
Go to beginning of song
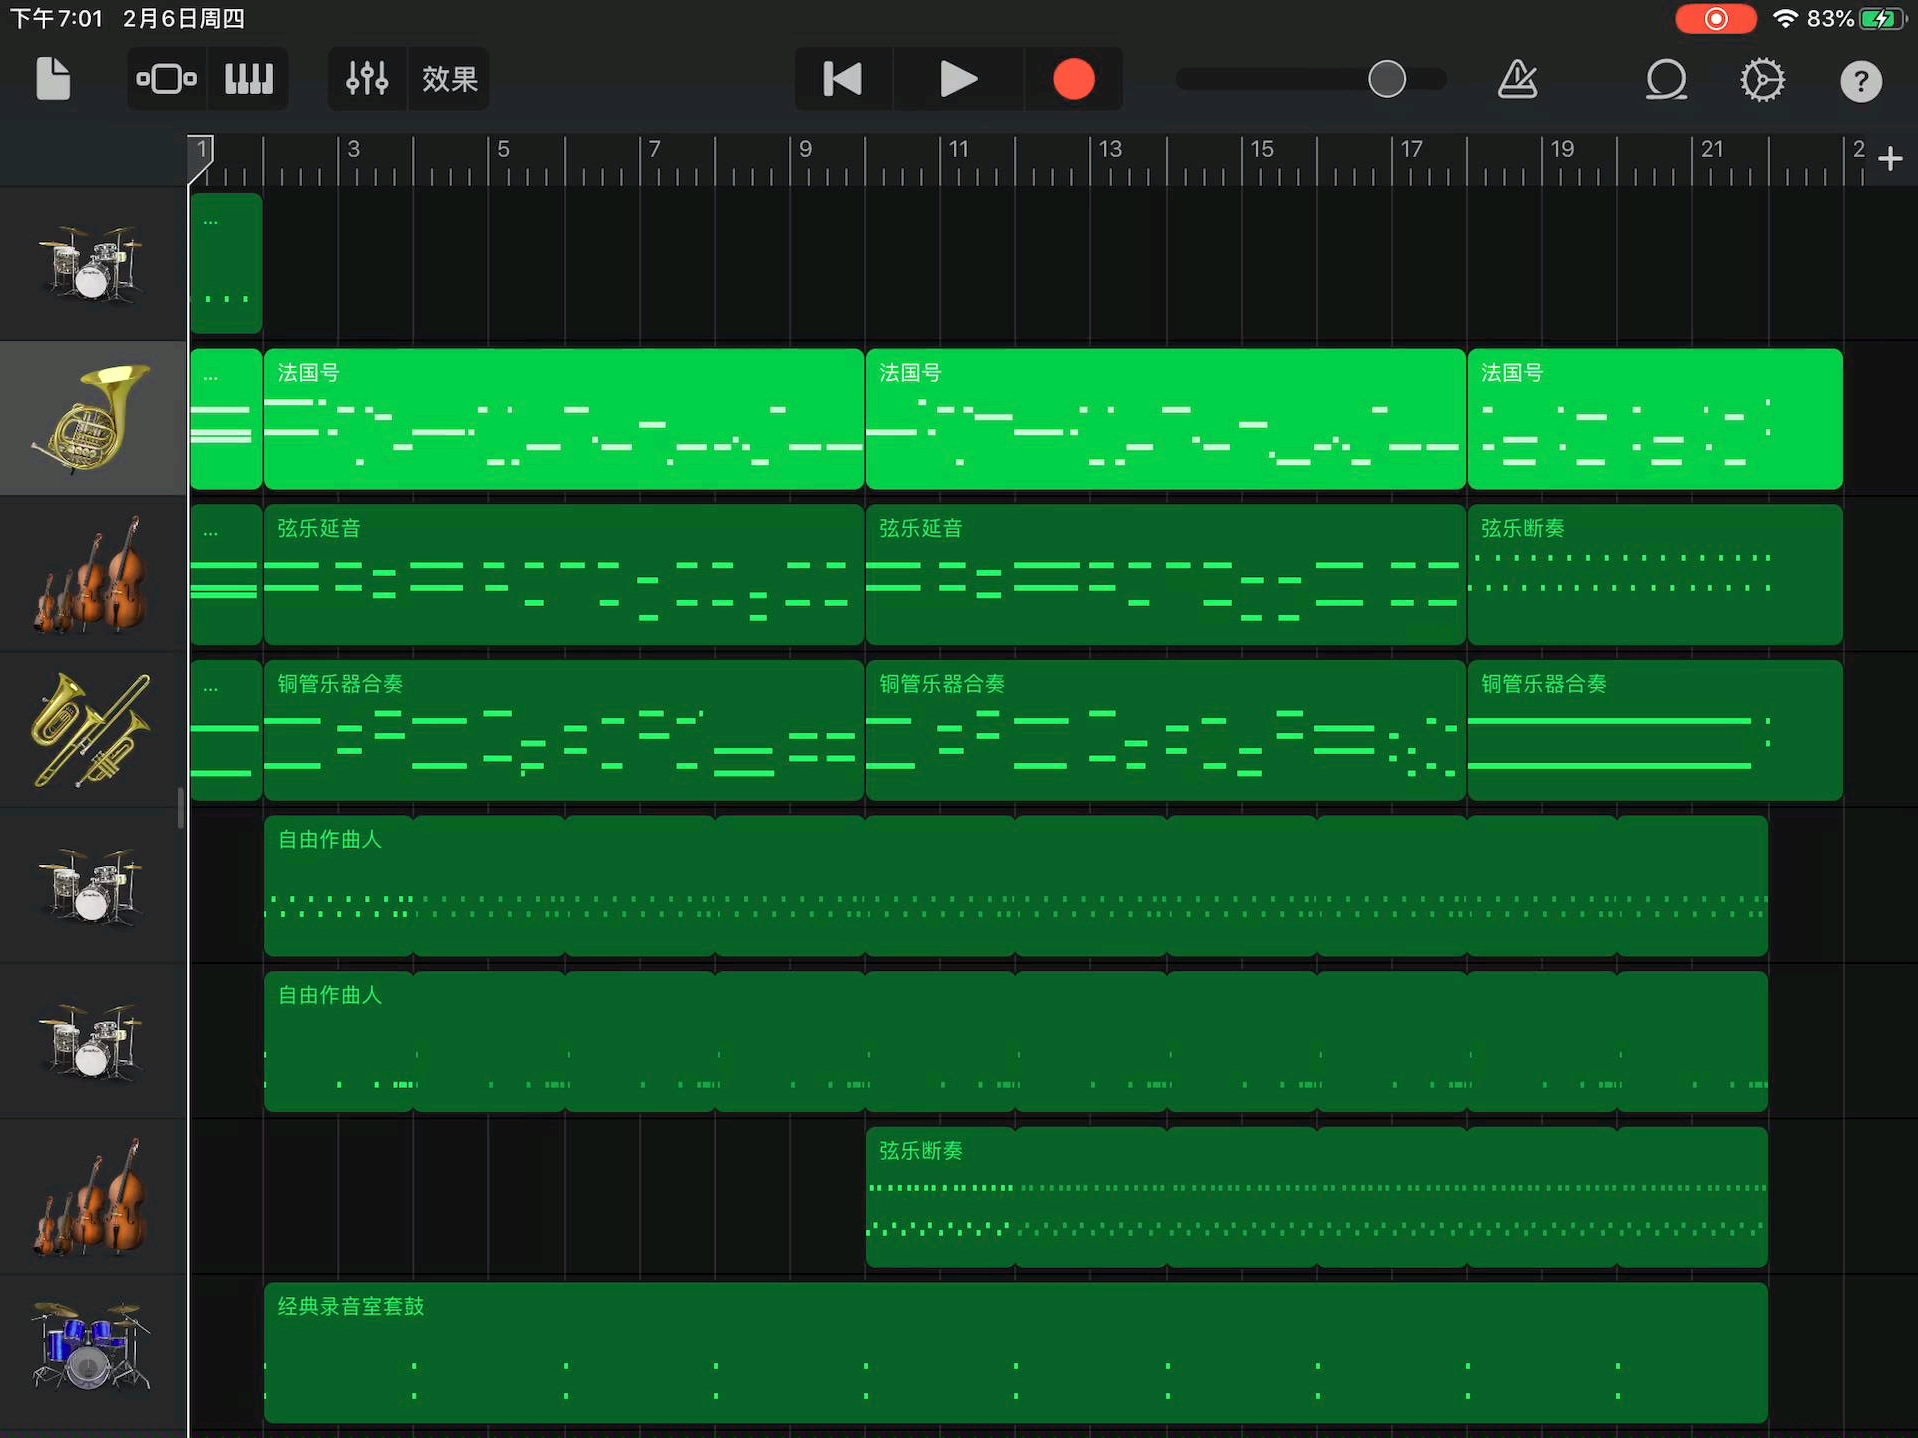point(842,78)
